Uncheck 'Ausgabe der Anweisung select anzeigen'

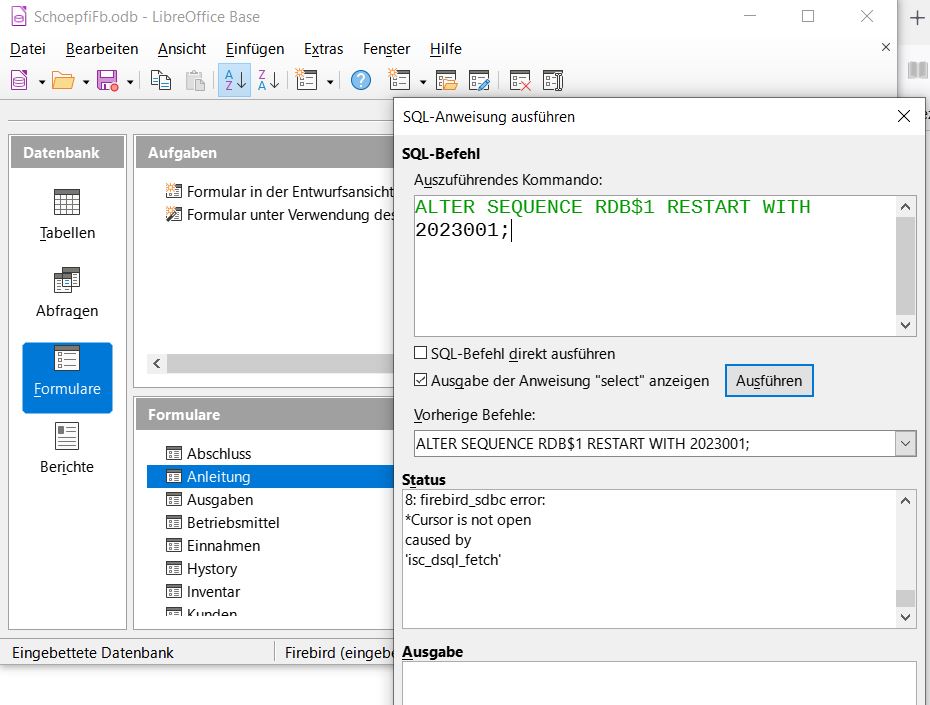(421, 380)
